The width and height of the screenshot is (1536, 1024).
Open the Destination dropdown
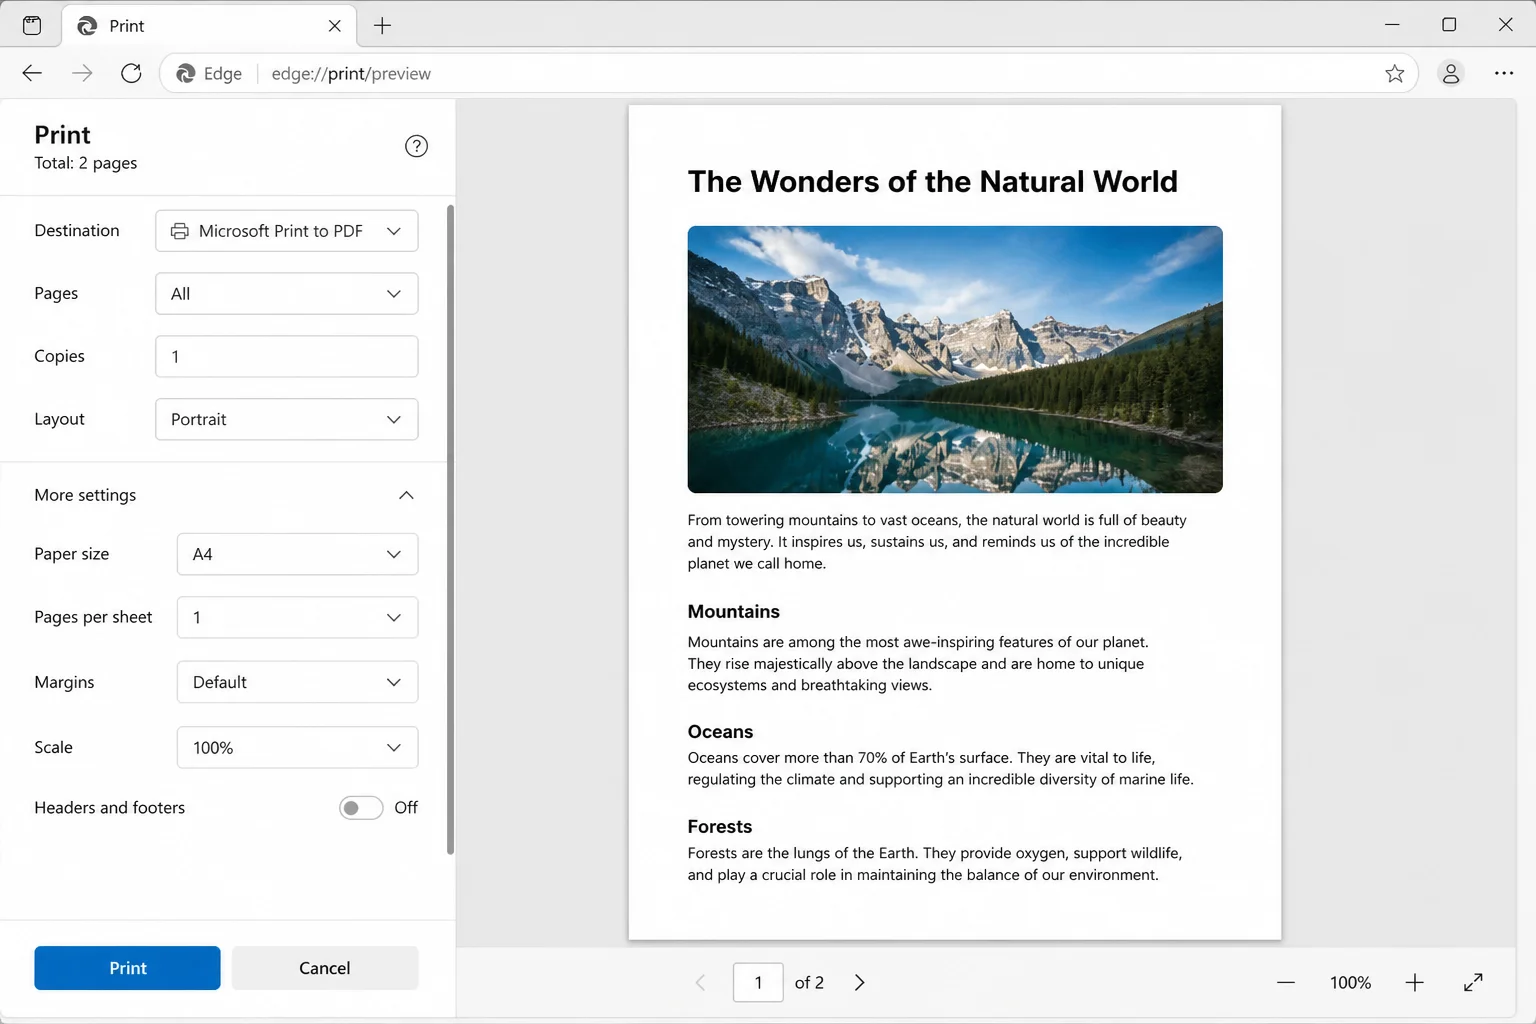coord(287,231)
